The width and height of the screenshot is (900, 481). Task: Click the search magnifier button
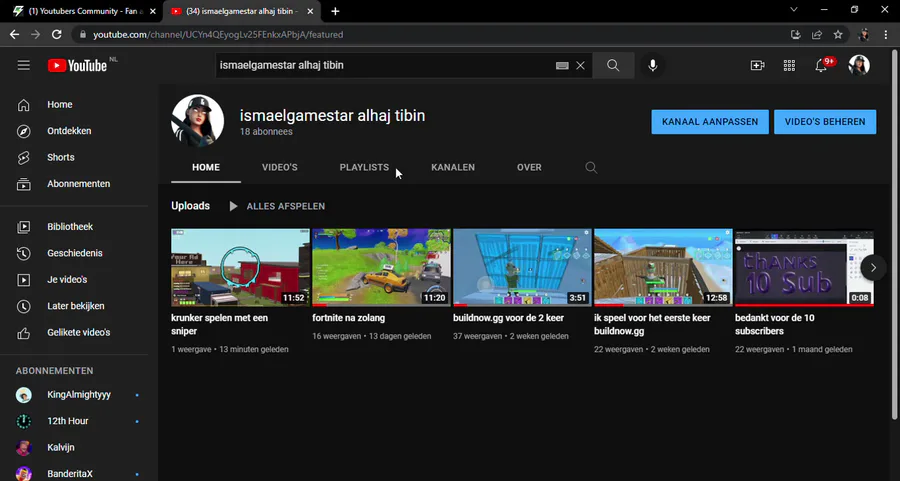(613, 65)
